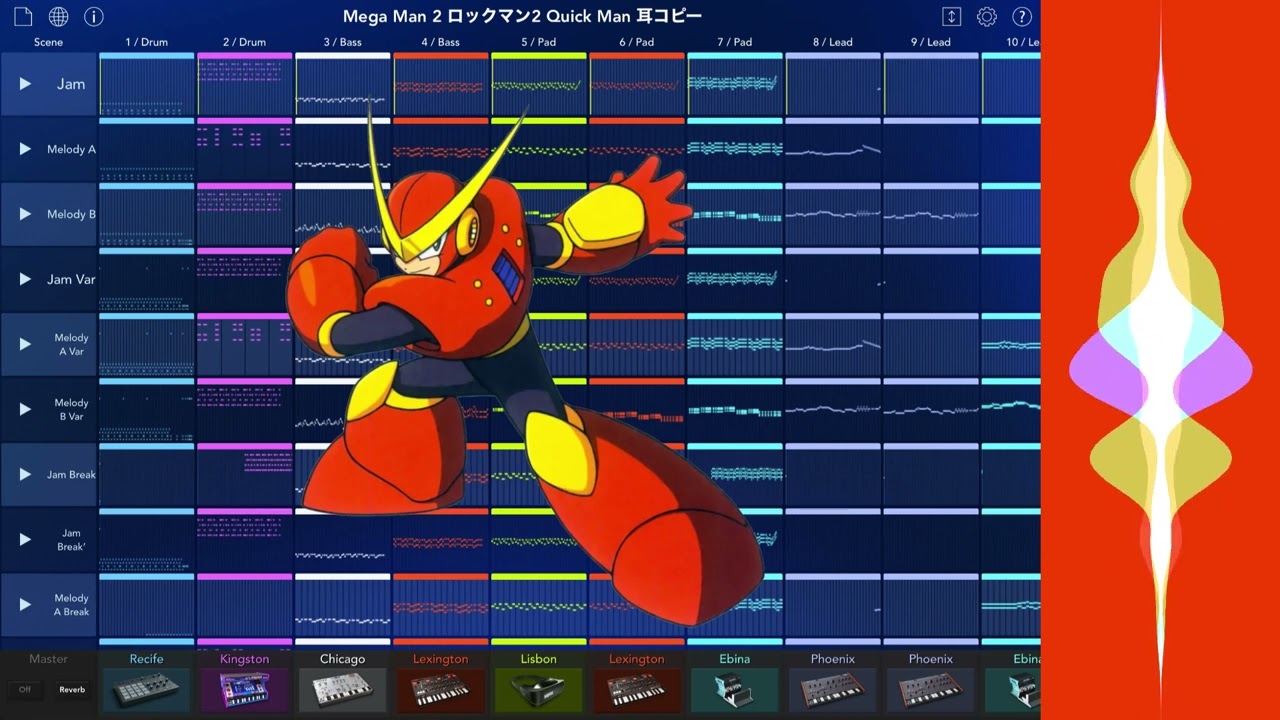Select the Jam Break clip on track 2 Drum

[x=244, y=474]
